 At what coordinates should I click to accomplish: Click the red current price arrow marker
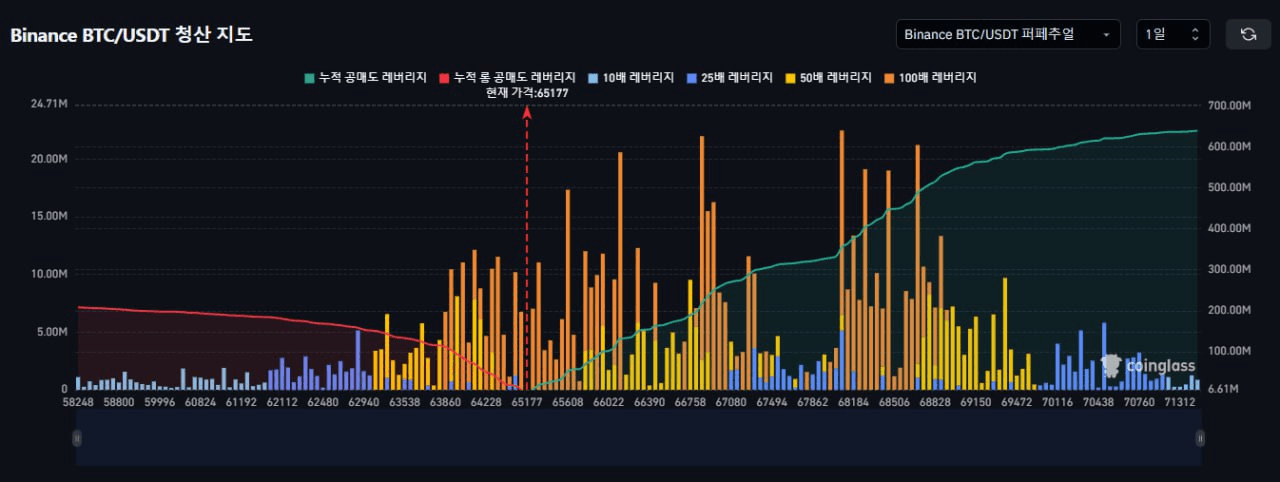click(x=527, y=112)
